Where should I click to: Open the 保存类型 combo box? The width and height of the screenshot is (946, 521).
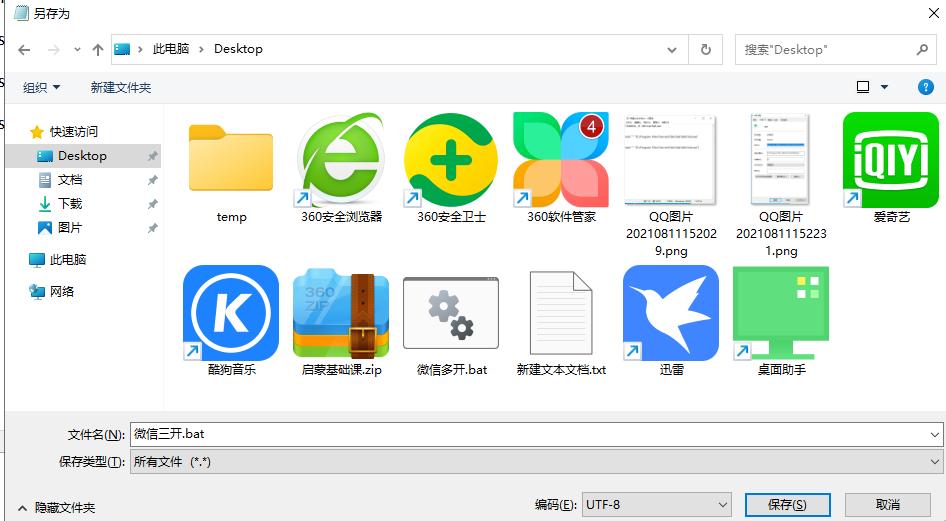[536, 463]
